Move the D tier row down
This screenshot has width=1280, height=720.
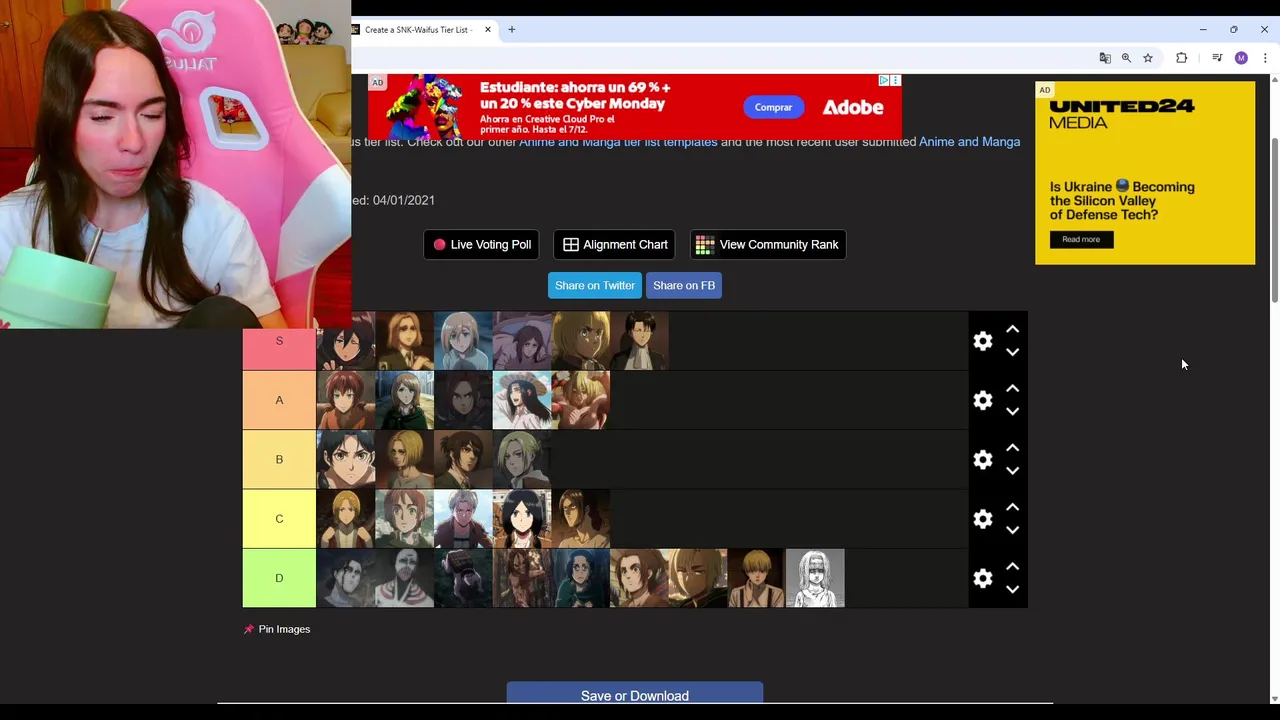1012,589
